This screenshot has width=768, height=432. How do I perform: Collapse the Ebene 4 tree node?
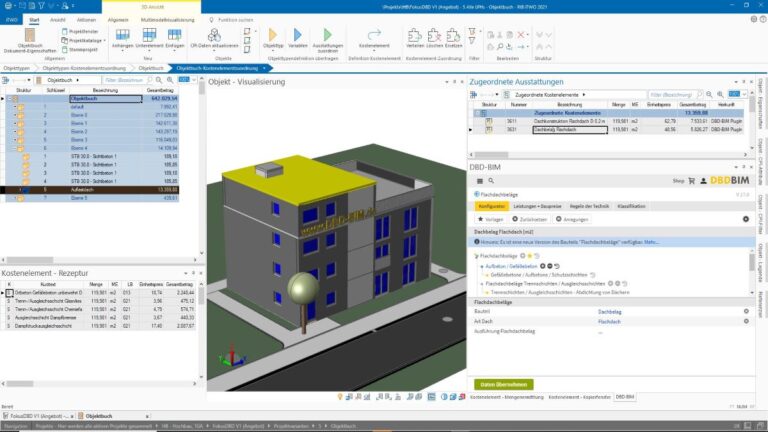click(15, 147)
